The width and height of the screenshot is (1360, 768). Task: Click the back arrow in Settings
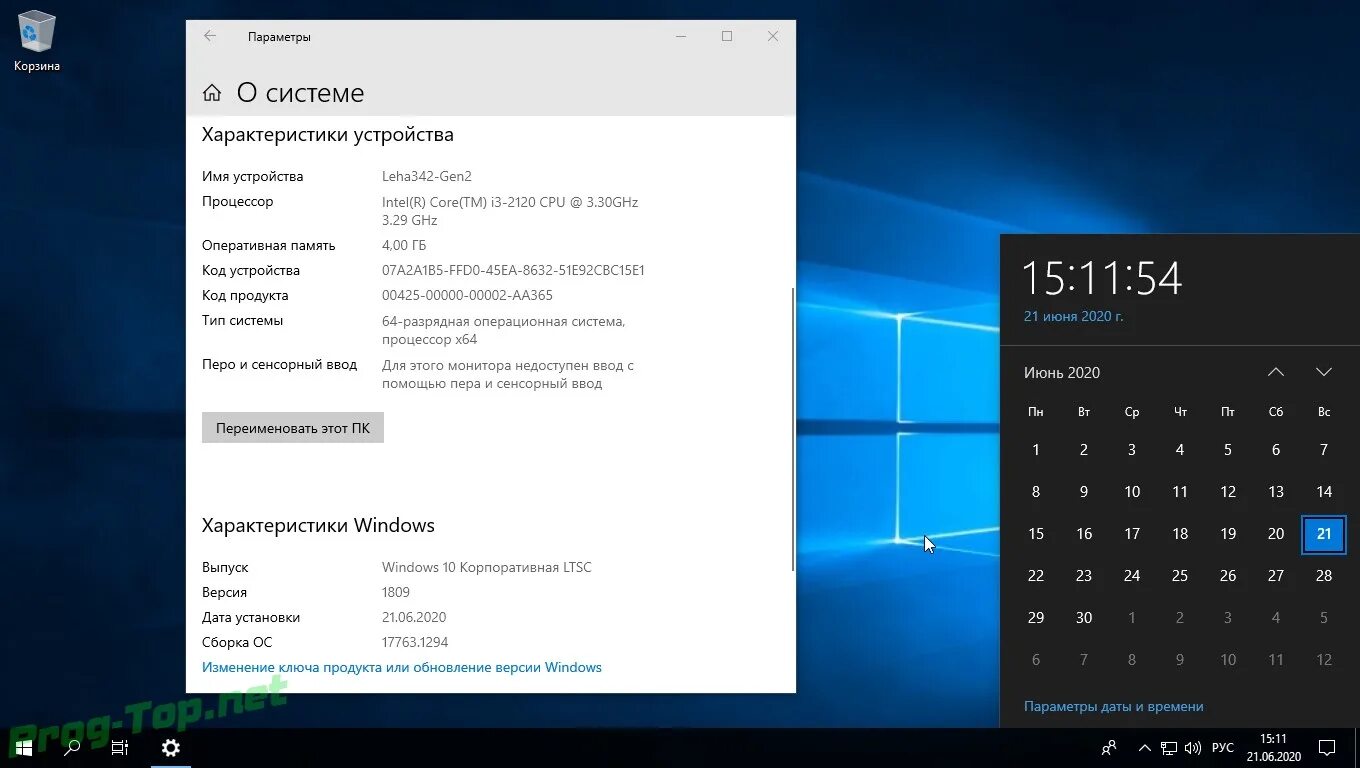(210, 36)
